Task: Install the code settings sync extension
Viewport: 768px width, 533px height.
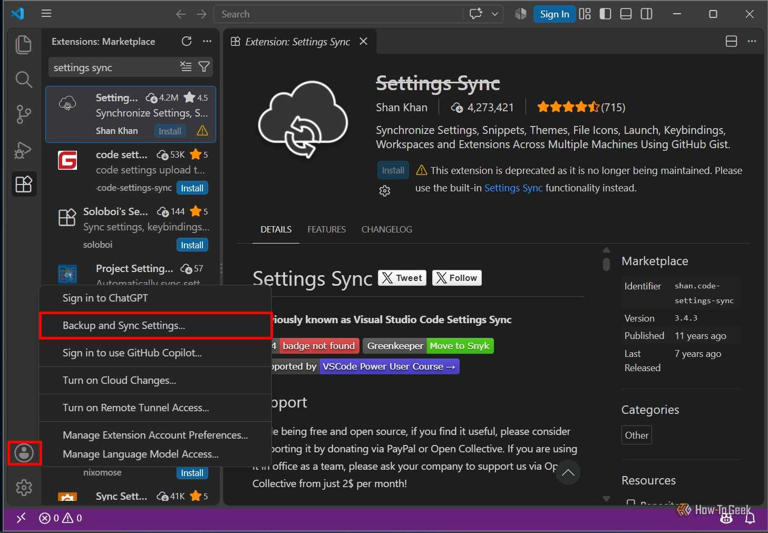Action: coord(192,188)
